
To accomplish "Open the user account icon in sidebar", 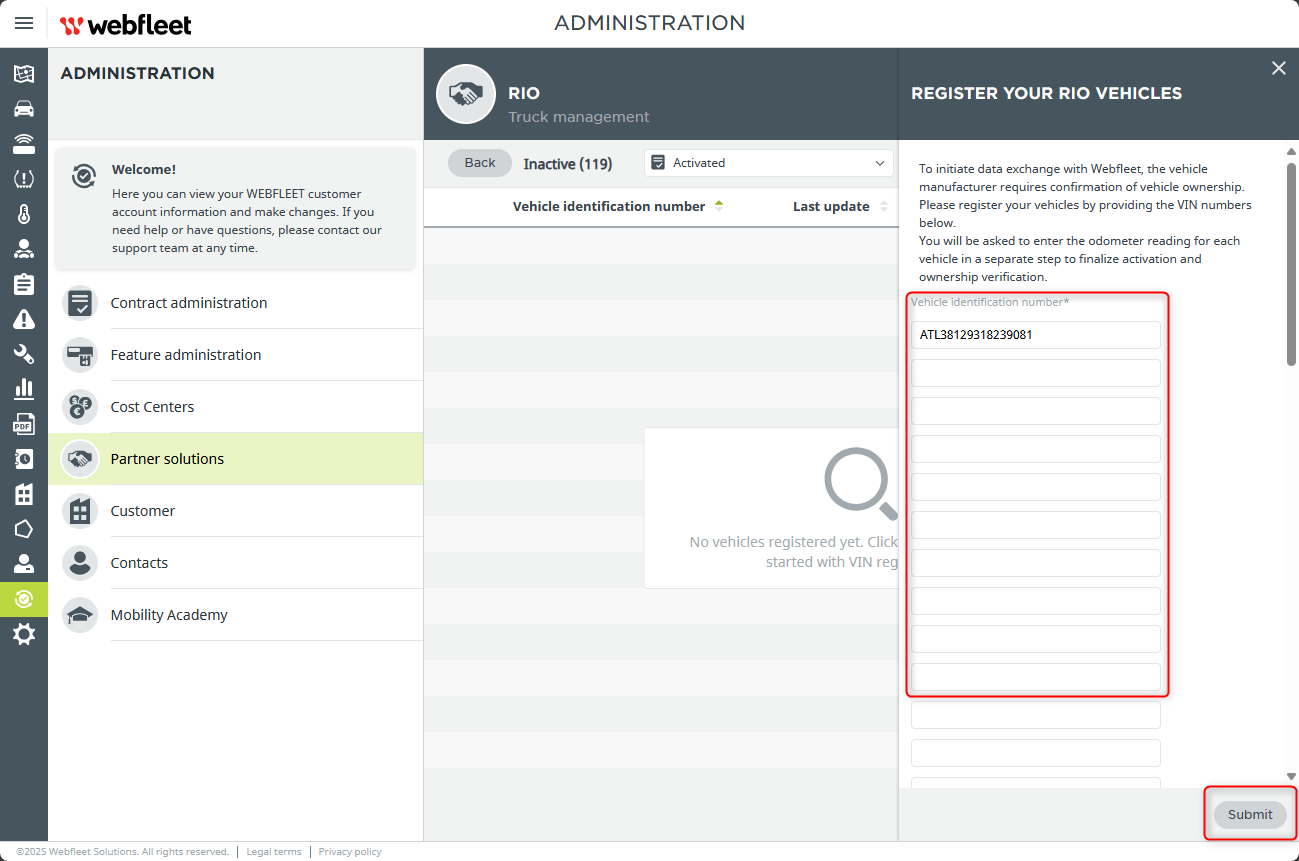I will [x=24, y=564].
